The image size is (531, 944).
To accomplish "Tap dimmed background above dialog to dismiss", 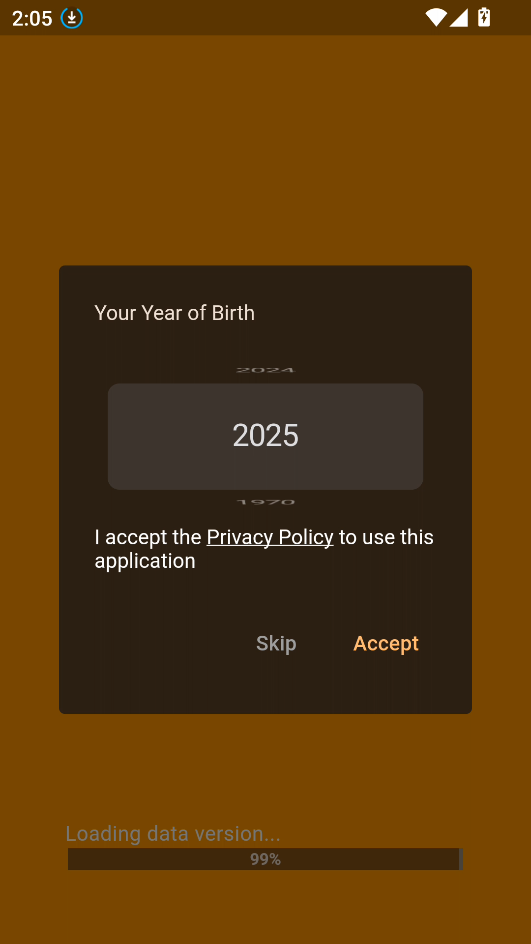I will 266,151.
